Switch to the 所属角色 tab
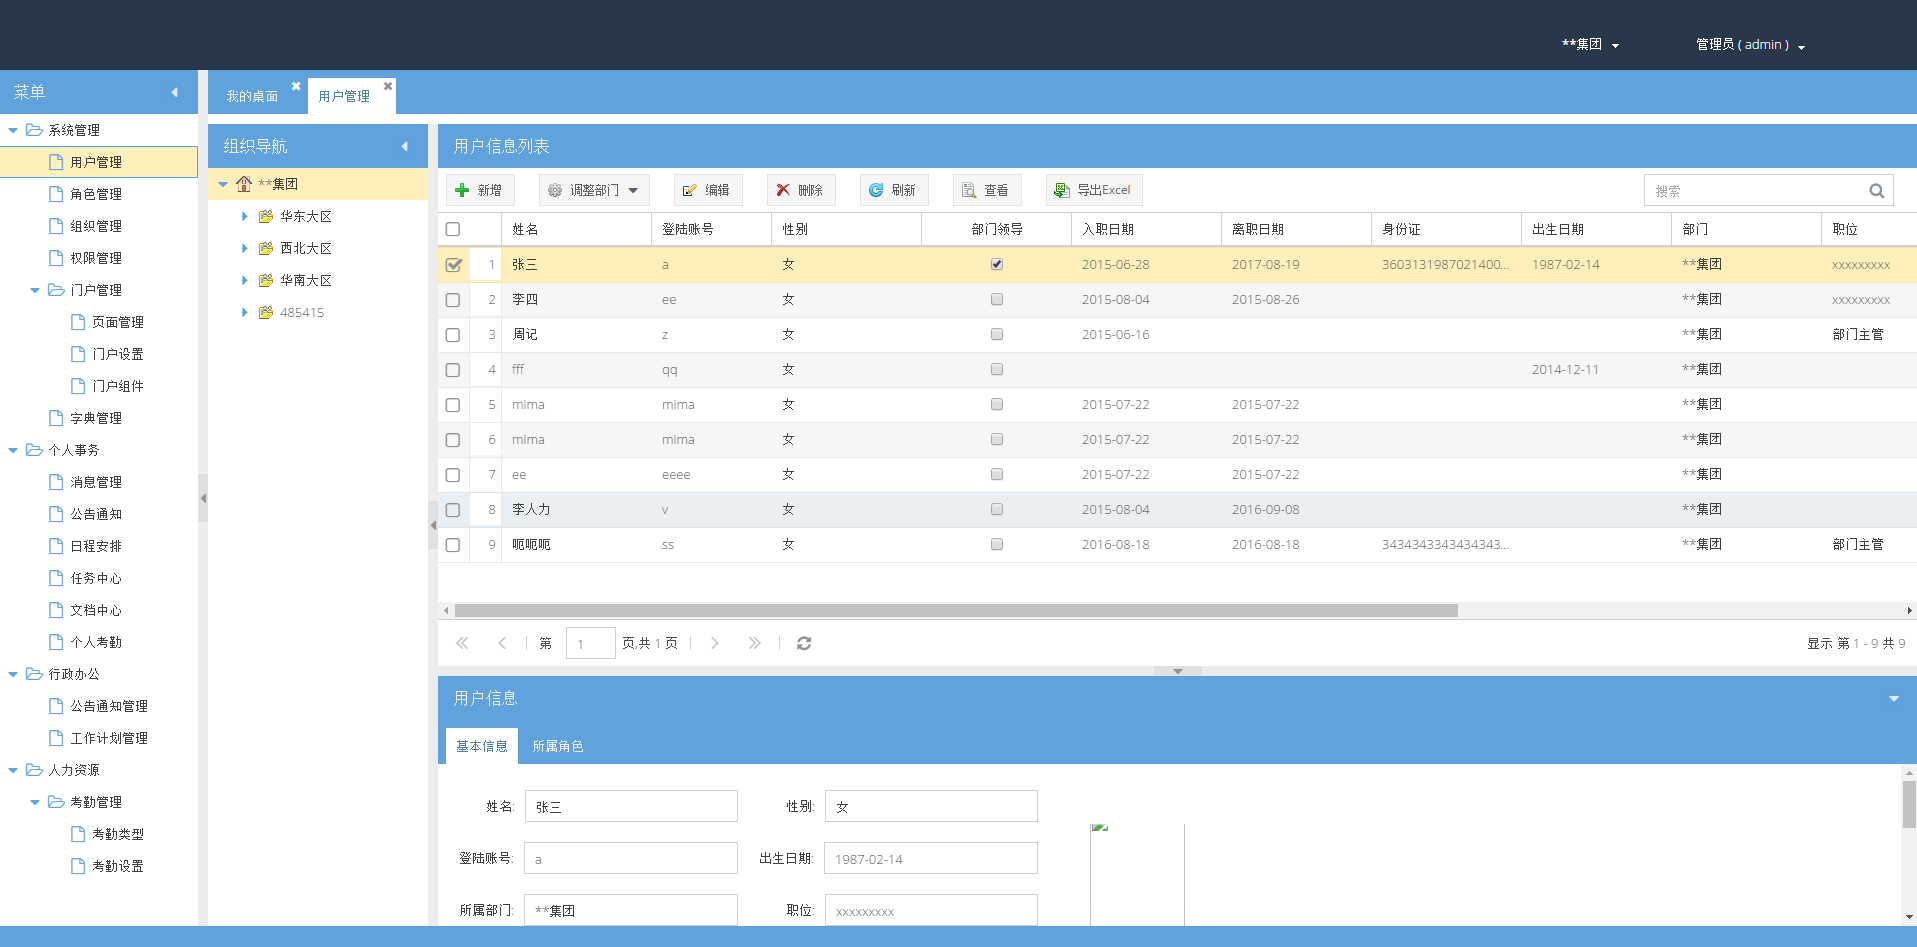The height and width of the screenshot is (947, 1917). tap(558, 745)
